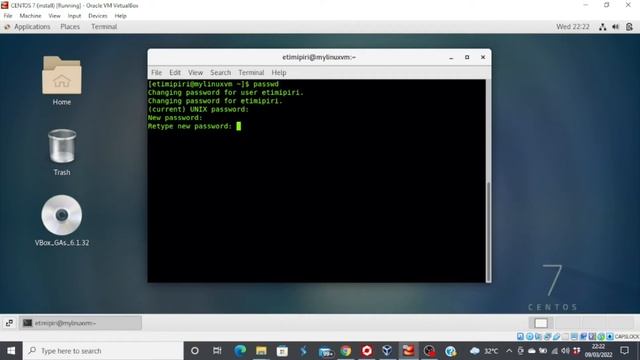This screenshot has height=360, width=640.
Task: Open VirtualBox Help menu
Action: (x=120, y=16)
